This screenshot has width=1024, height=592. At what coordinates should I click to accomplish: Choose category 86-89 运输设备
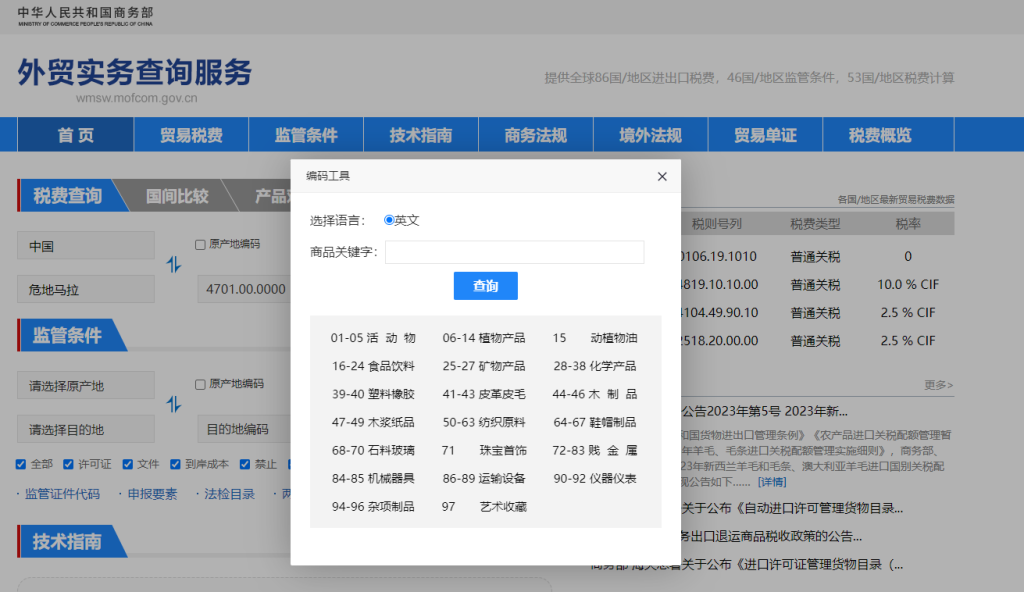(x=483, y=478)
